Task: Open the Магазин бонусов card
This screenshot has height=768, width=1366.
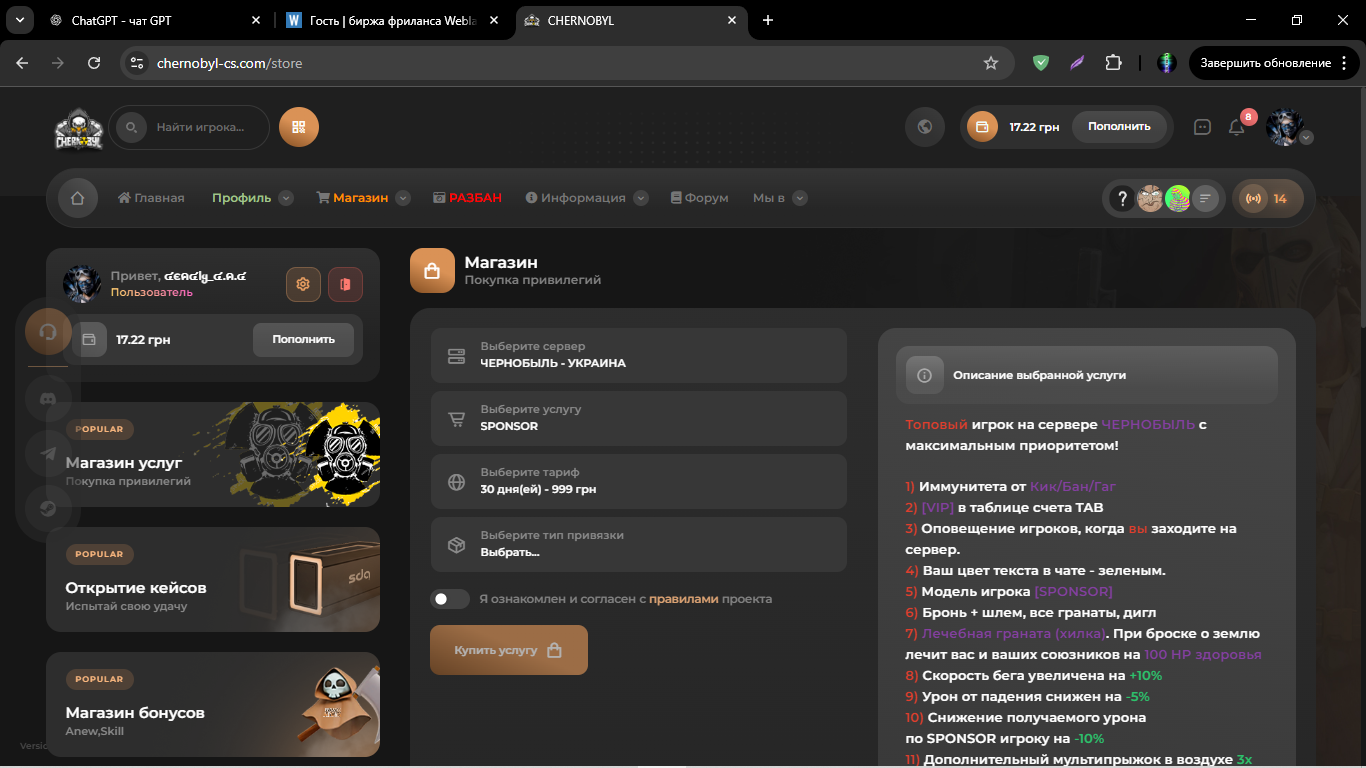Action: tap(213, 705)
